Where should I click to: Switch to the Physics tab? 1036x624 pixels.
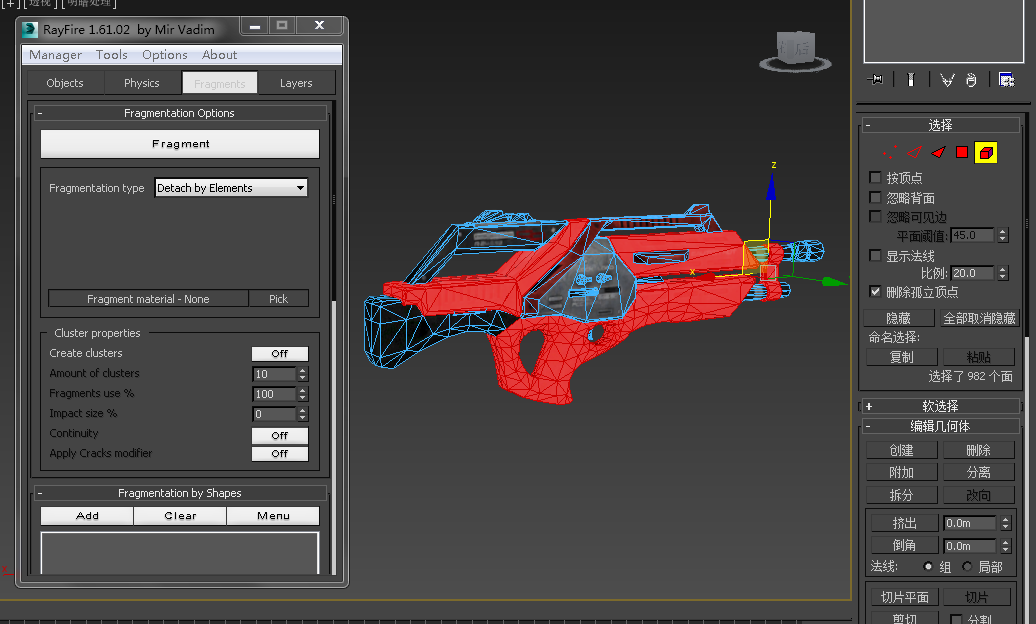[x=141, y=83]
